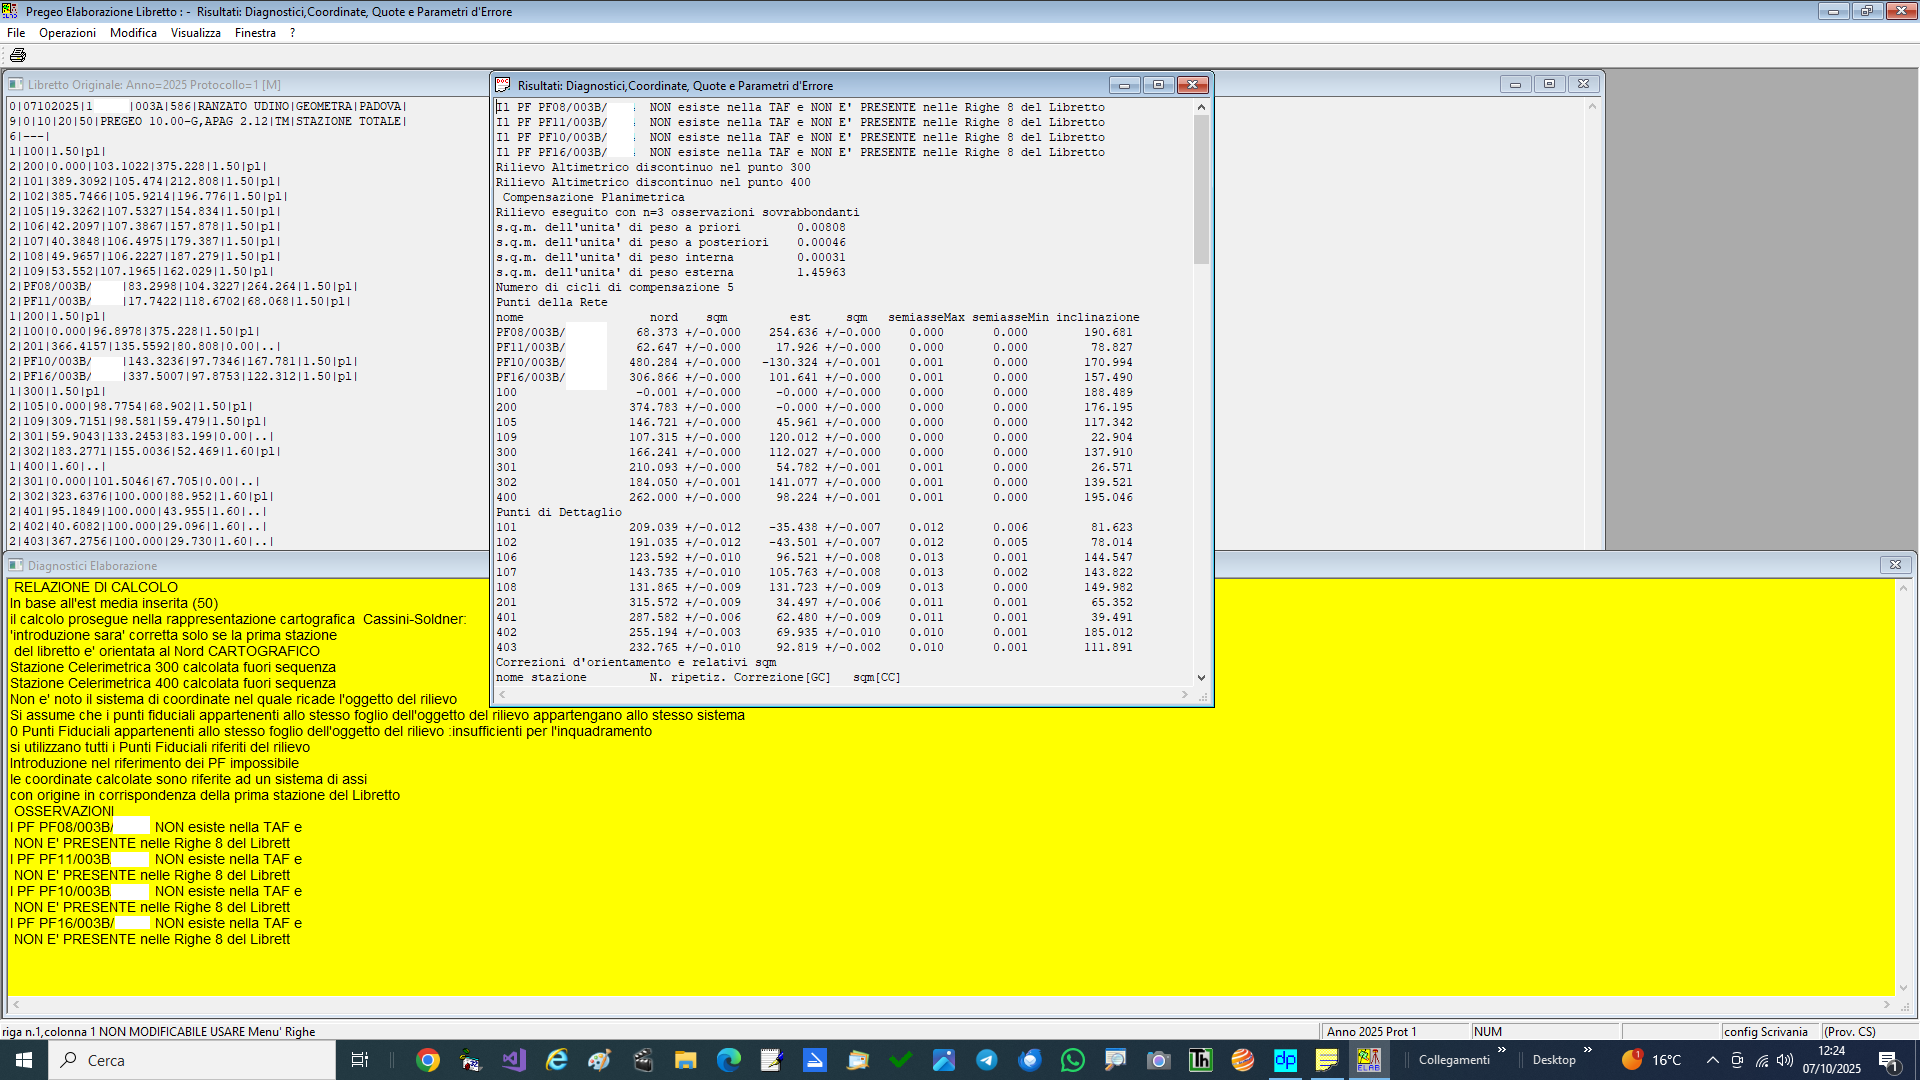Click the Cerca search box

192,1060
